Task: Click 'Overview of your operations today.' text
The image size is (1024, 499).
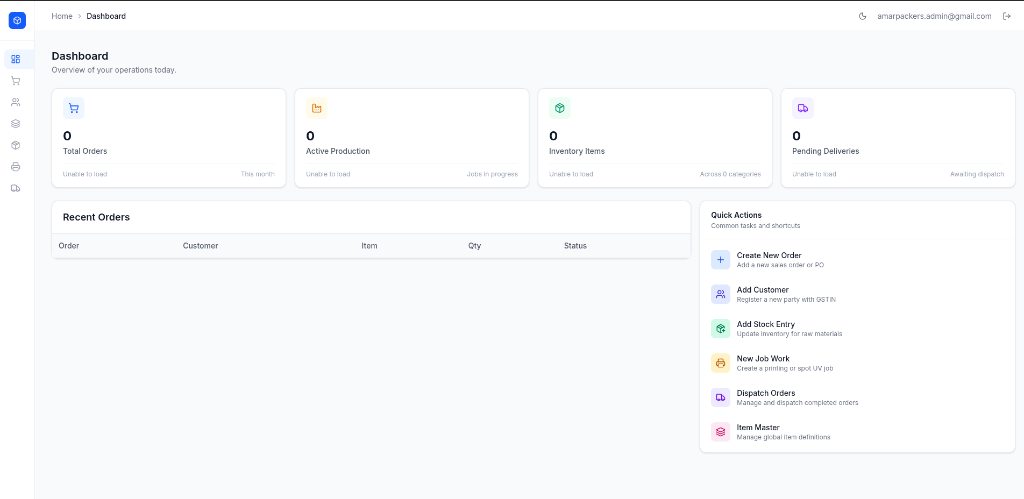Action: click(x=114, y=70)
